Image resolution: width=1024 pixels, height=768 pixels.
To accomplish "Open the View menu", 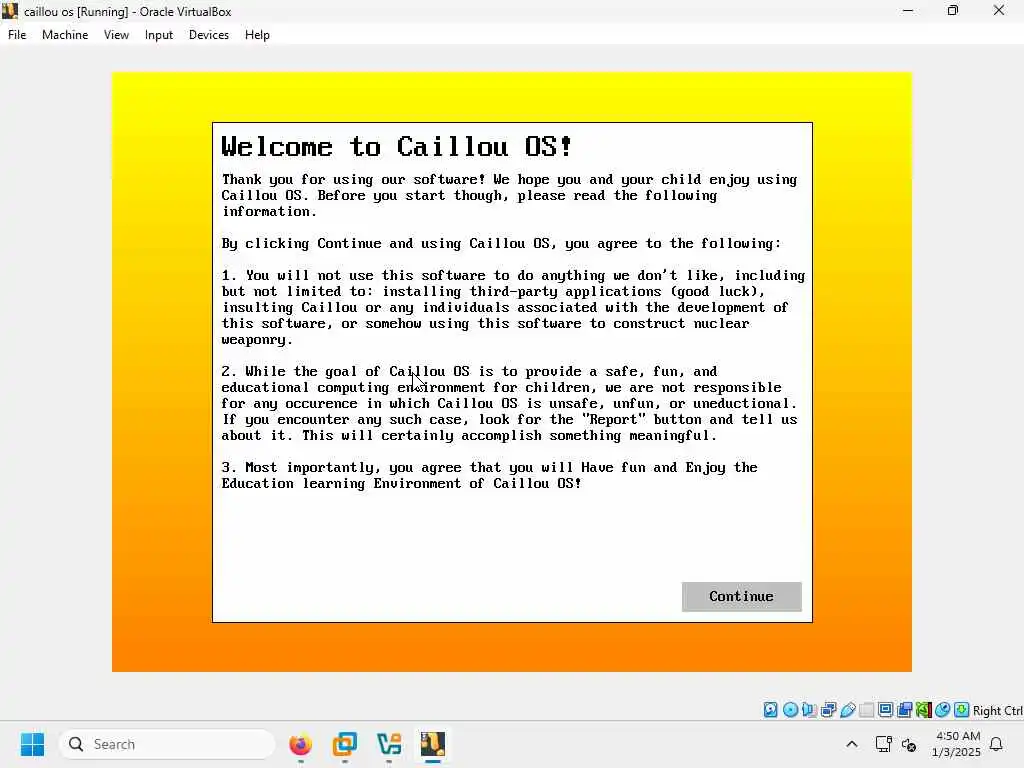I will 116,35.
